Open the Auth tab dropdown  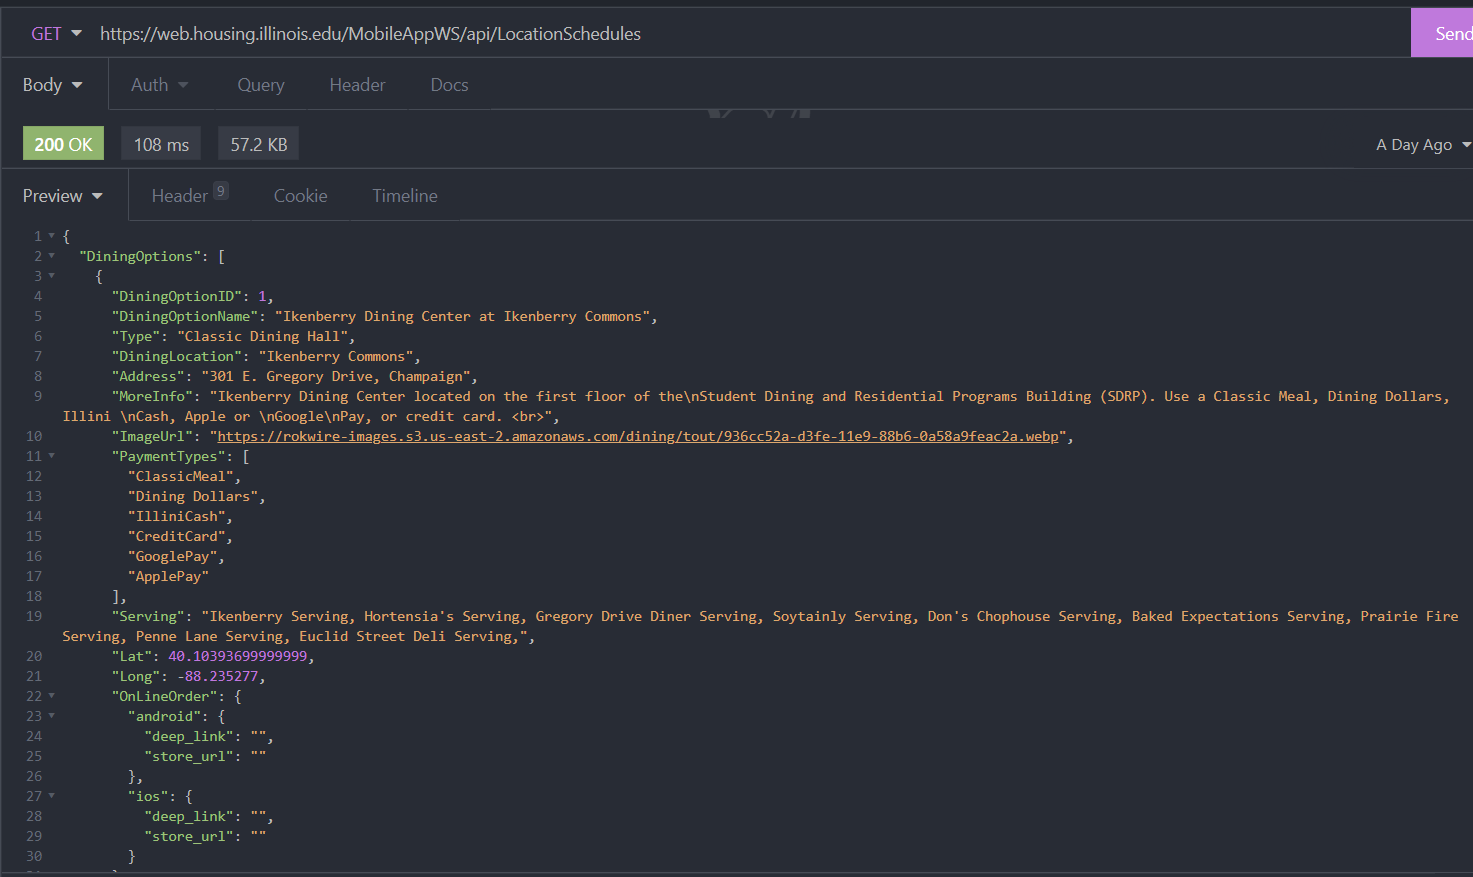click(x=159, y=85)
